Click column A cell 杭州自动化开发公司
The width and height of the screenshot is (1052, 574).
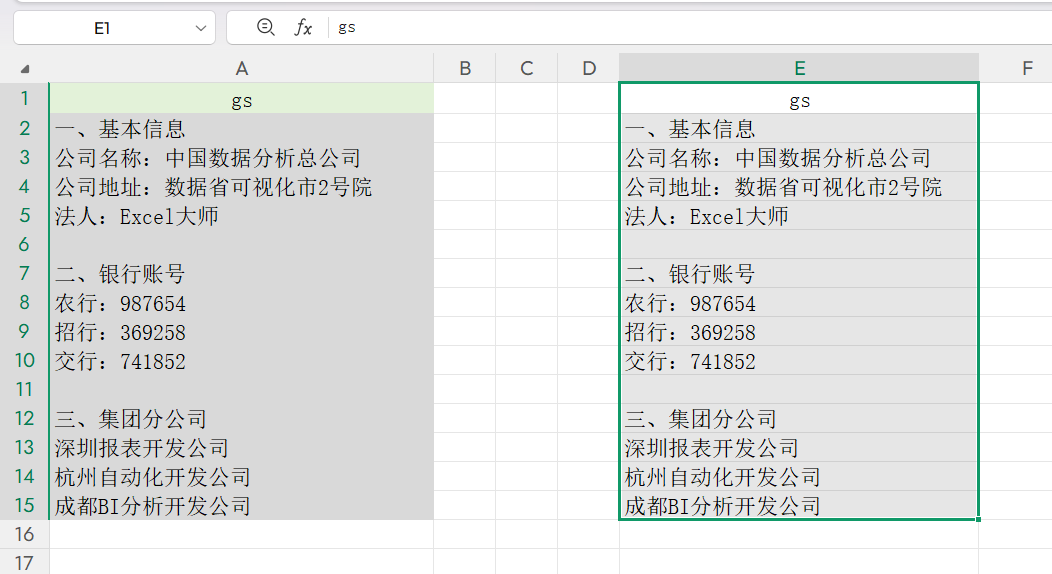(242, 476)
